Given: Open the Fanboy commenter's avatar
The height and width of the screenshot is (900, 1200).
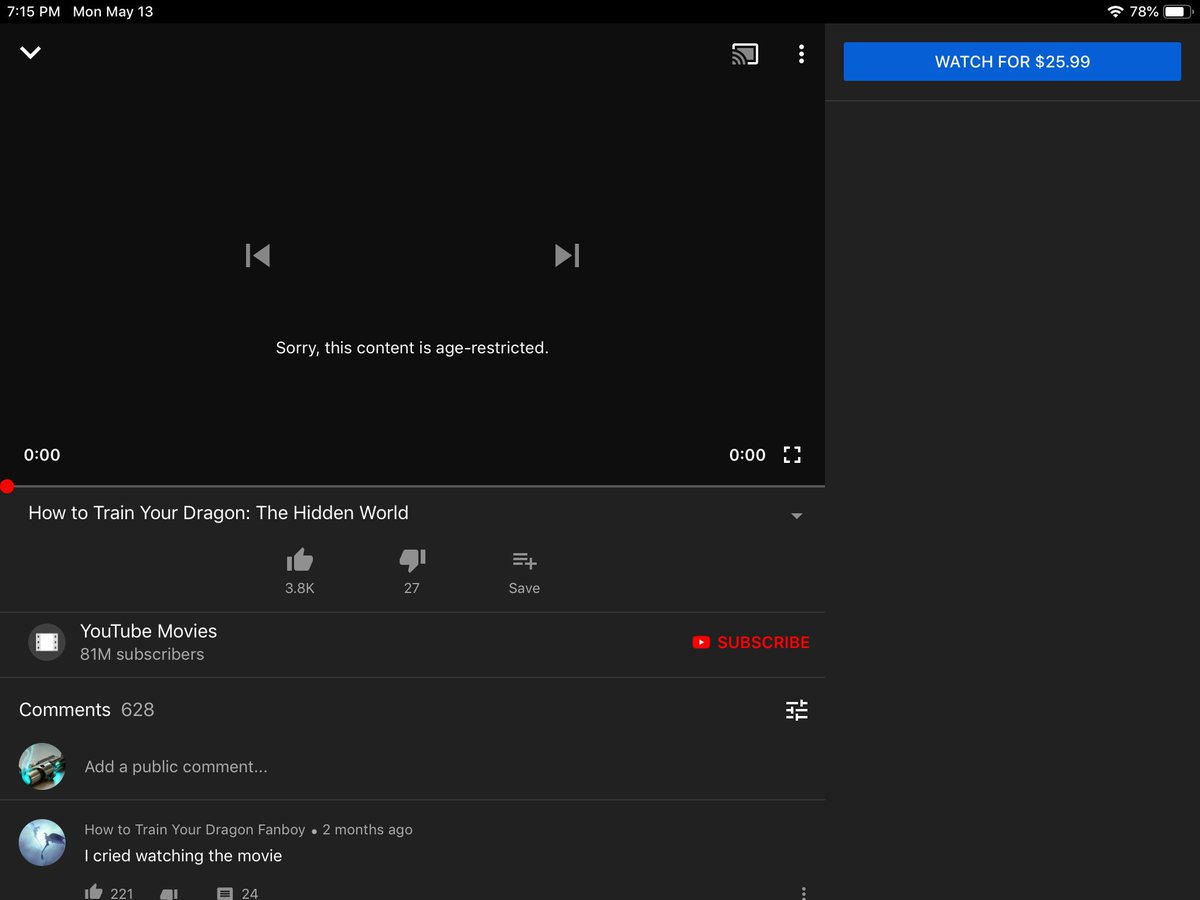Looking at the screenshot, I should pyautogui.click(x=42, y=843).
